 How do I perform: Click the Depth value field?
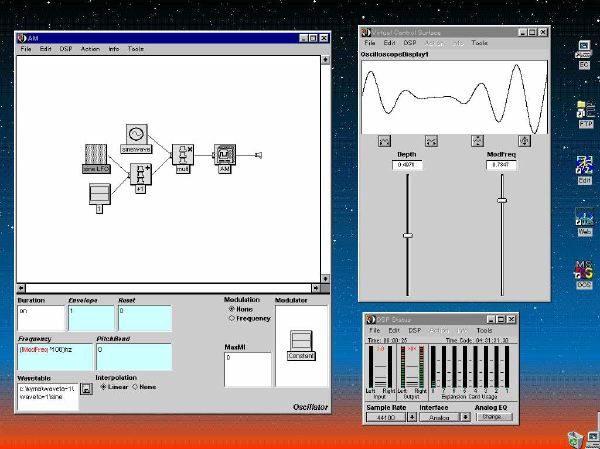click(x=407, y=165)
